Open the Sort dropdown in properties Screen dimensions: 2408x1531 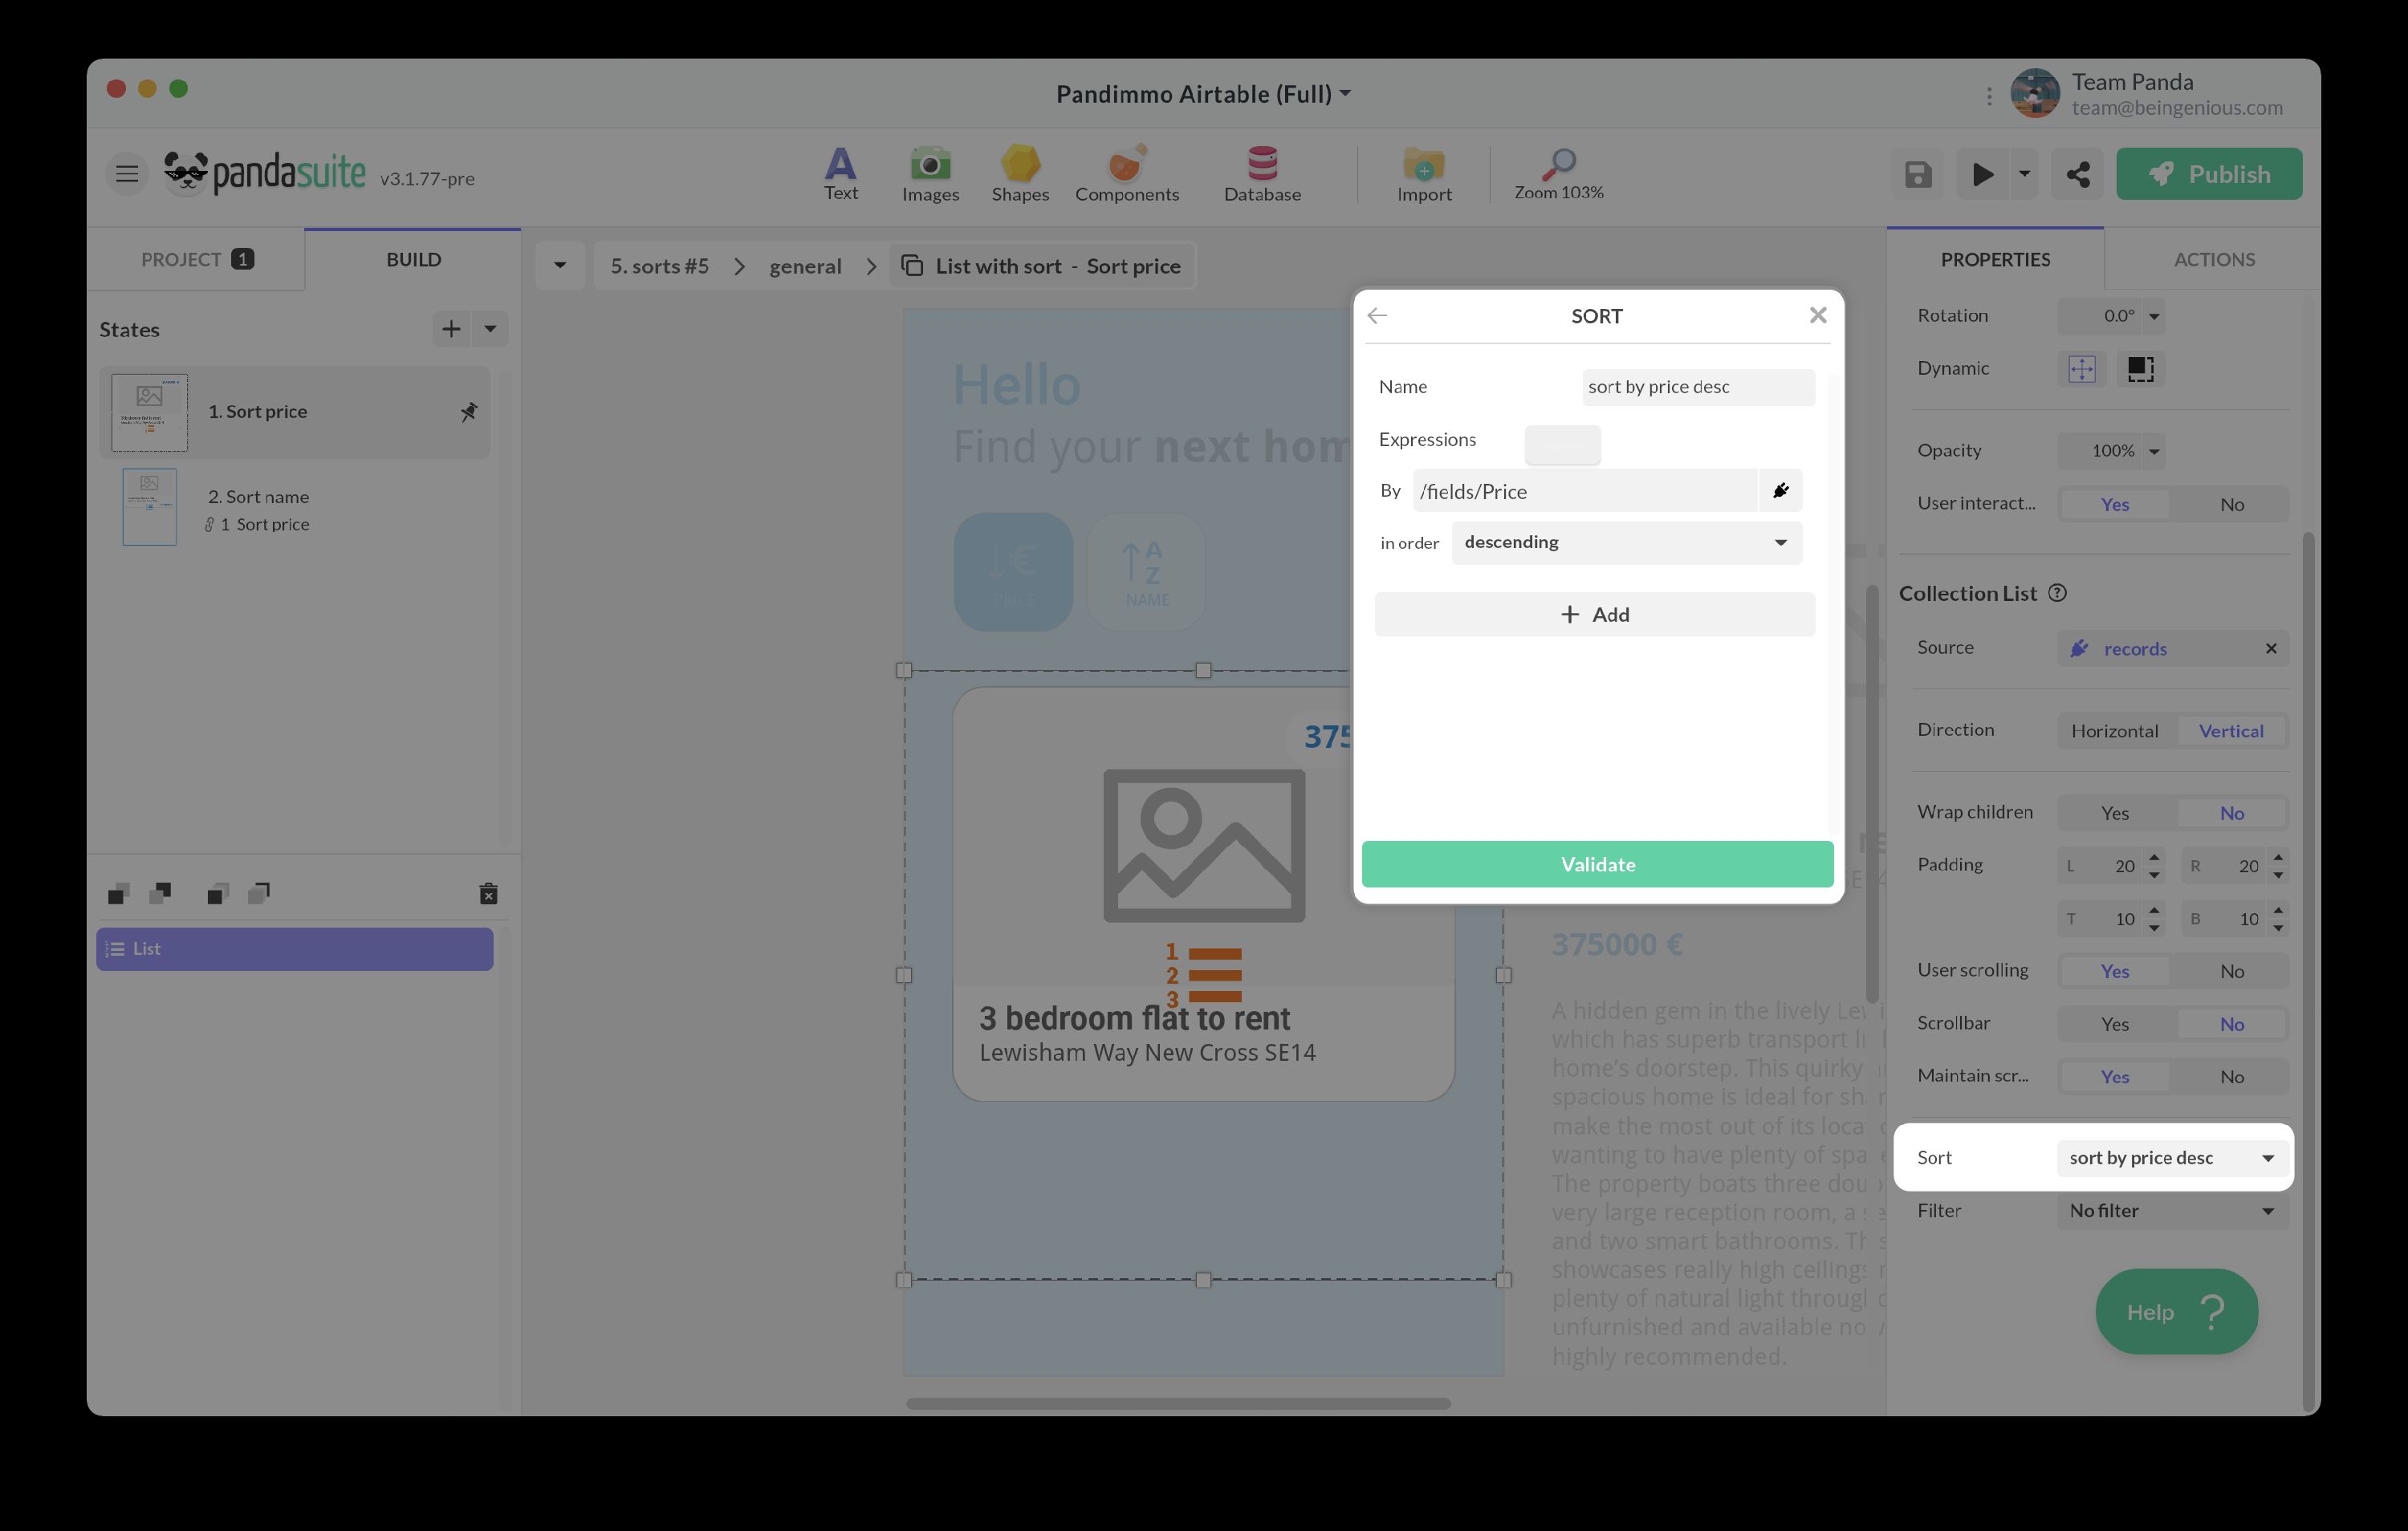[x=2171, y=1158]
